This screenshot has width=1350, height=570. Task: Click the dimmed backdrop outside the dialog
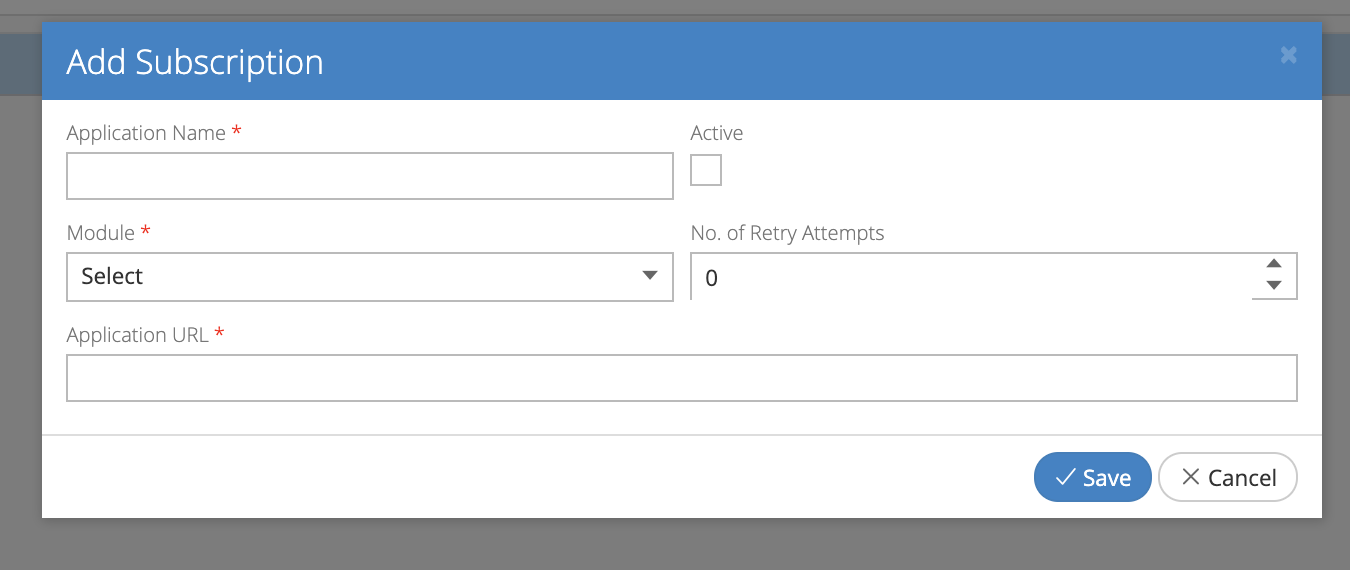pos(675,545)
